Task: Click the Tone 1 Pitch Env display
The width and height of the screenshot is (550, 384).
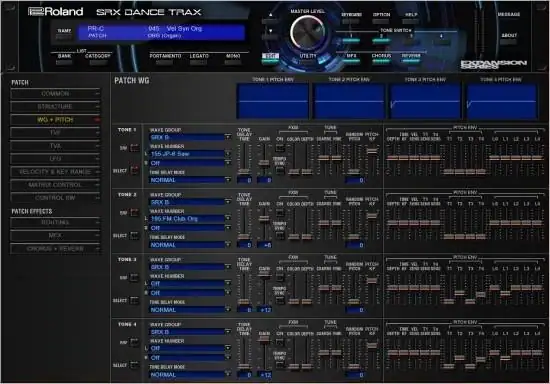Action: click(273, 101)
